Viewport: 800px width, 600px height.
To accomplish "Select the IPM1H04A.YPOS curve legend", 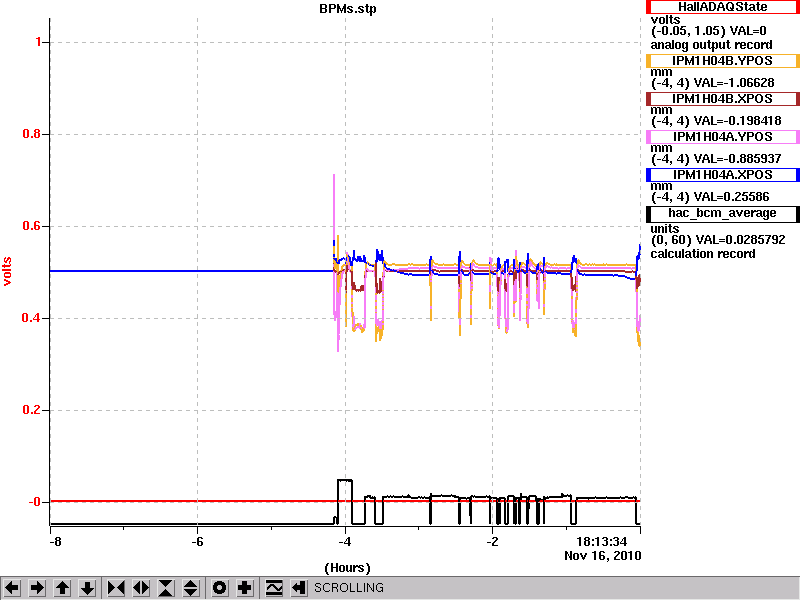I will 722,137.
